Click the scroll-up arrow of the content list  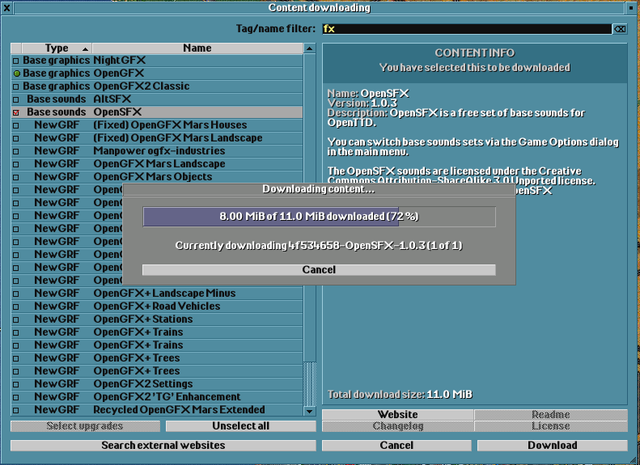tap(309, 48)
